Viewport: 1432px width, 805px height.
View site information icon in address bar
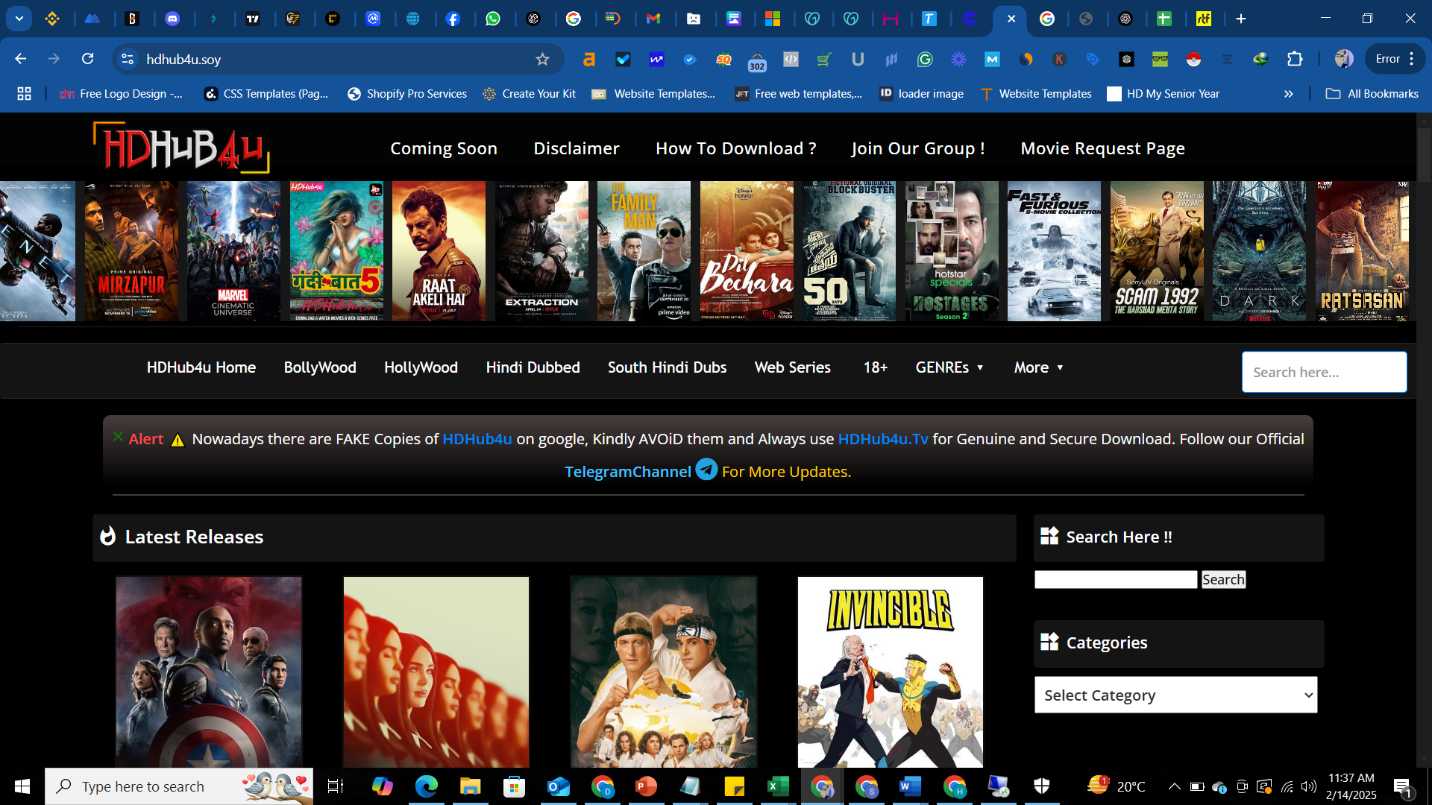127,59
